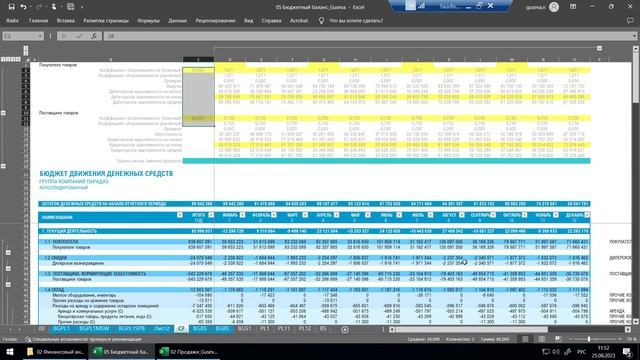Click the user account avatar

tap(554, 7)
